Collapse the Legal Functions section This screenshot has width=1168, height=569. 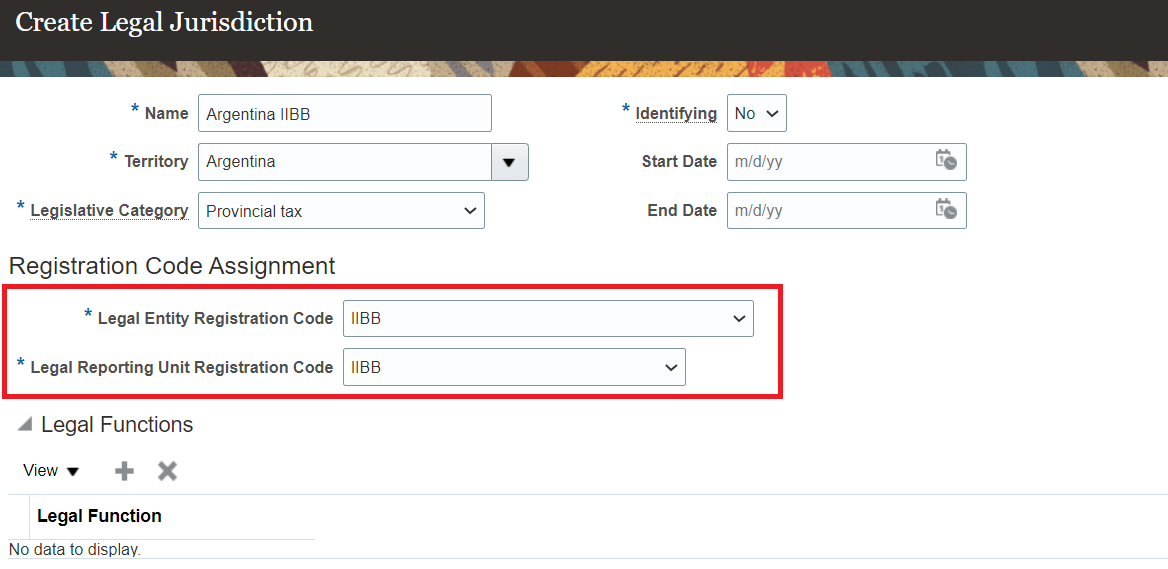pos(25,425)
